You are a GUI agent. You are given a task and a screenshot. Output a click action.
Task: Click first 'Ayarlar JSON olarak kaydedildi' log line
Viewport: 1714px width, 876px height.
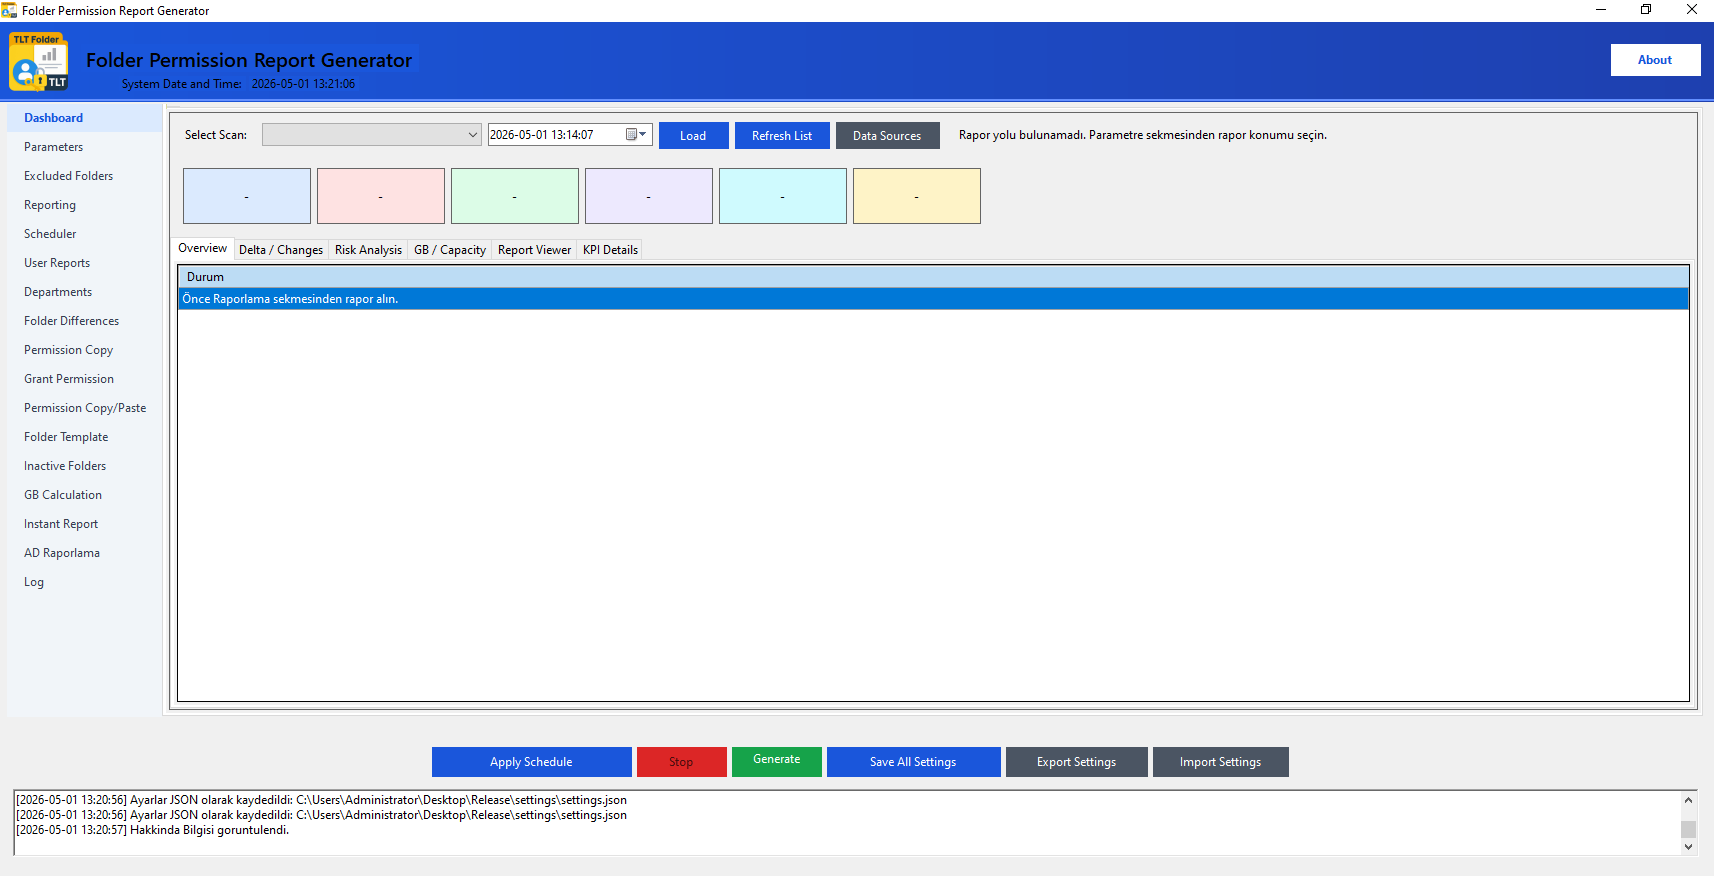[321, 800]
